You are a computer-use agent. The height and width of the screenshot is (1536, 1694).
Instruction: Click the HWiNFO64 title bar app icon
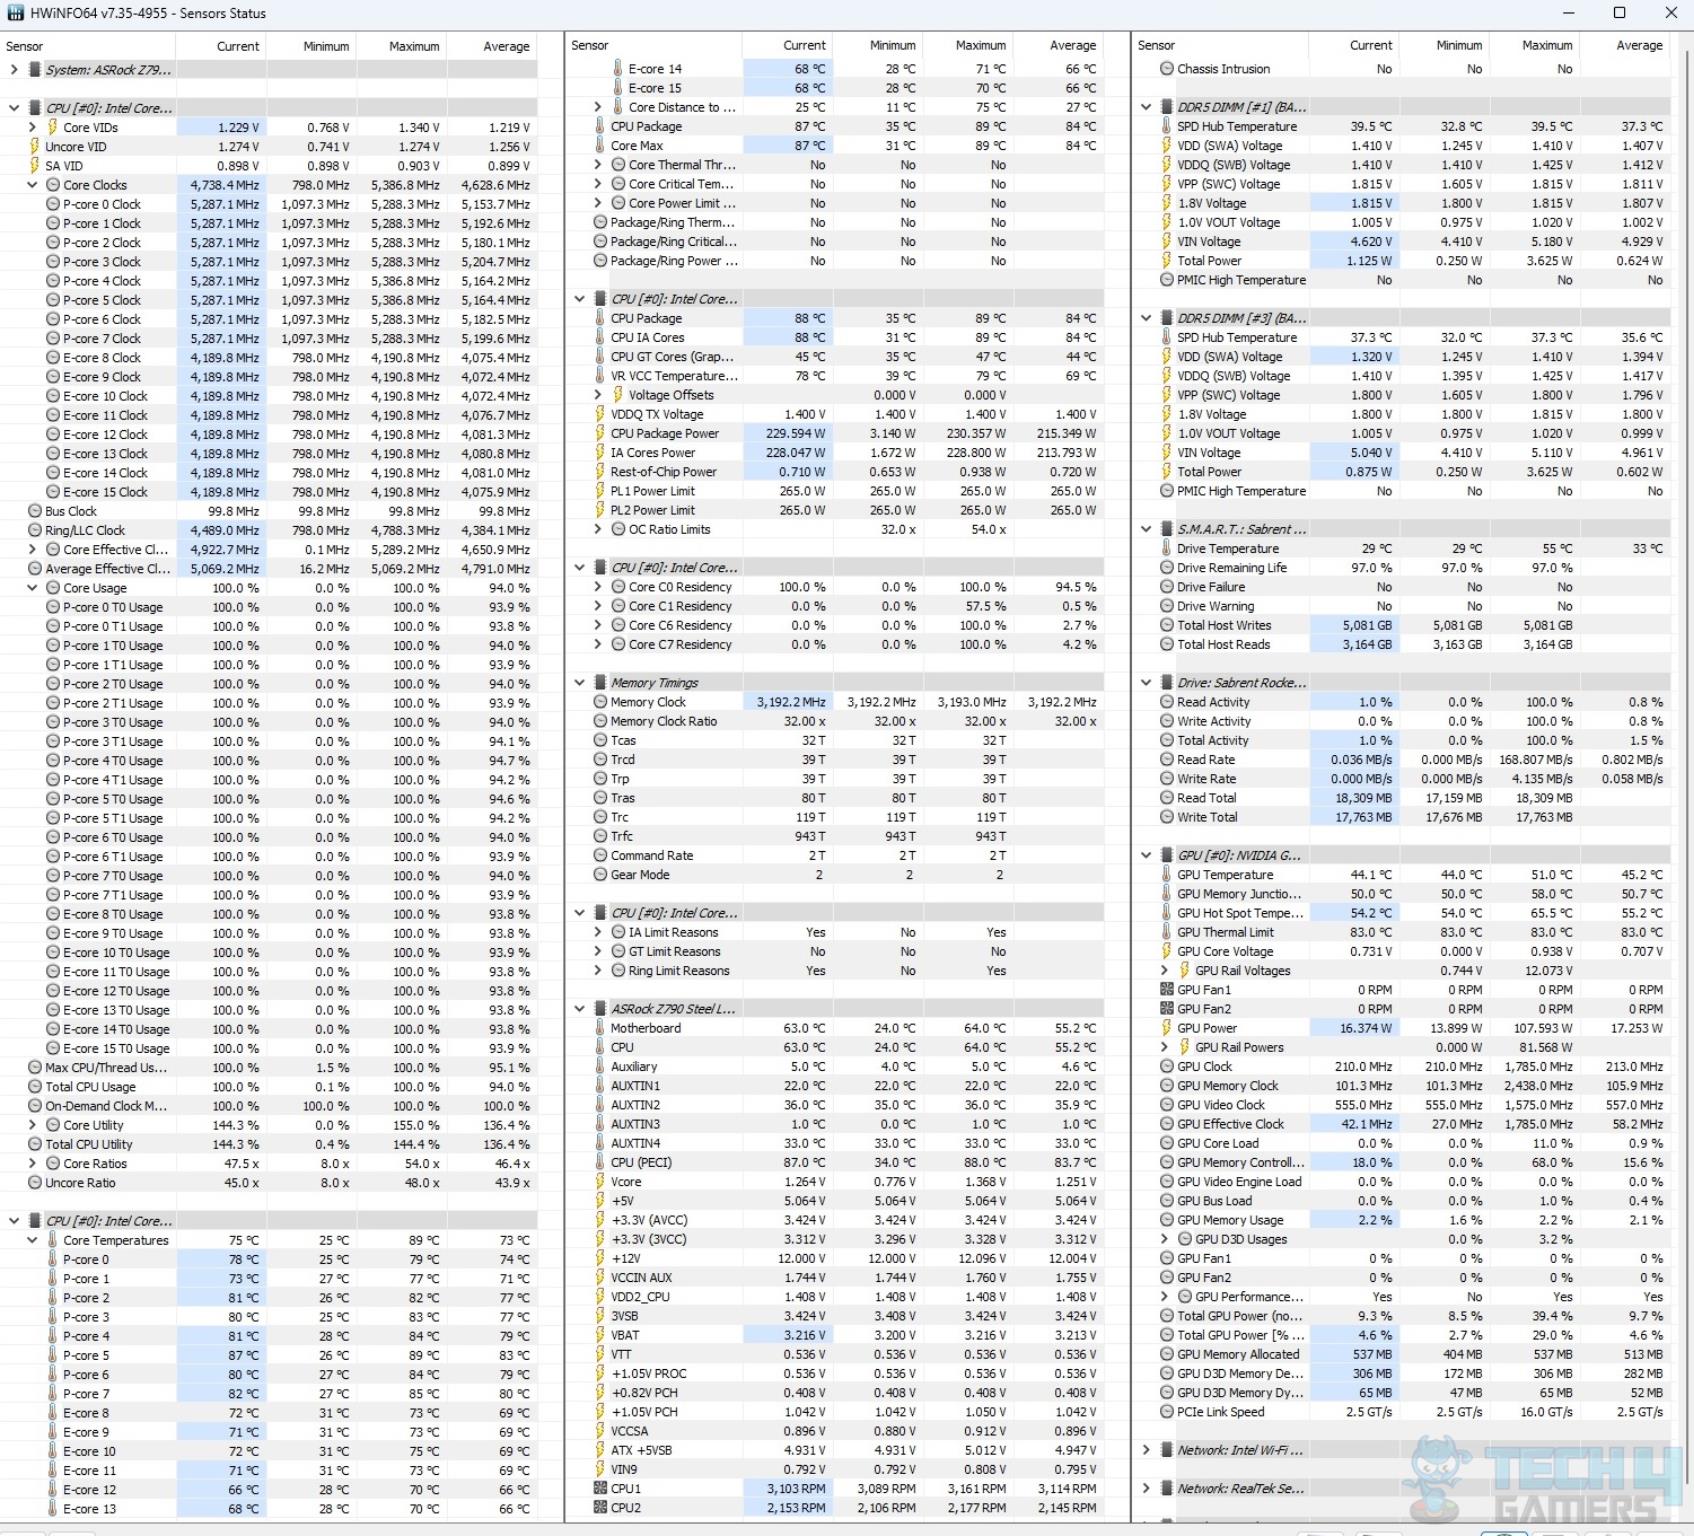(15, 13)
